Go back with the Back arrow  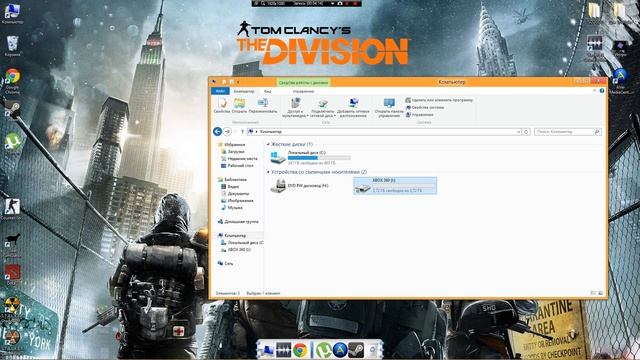point(218,131)
